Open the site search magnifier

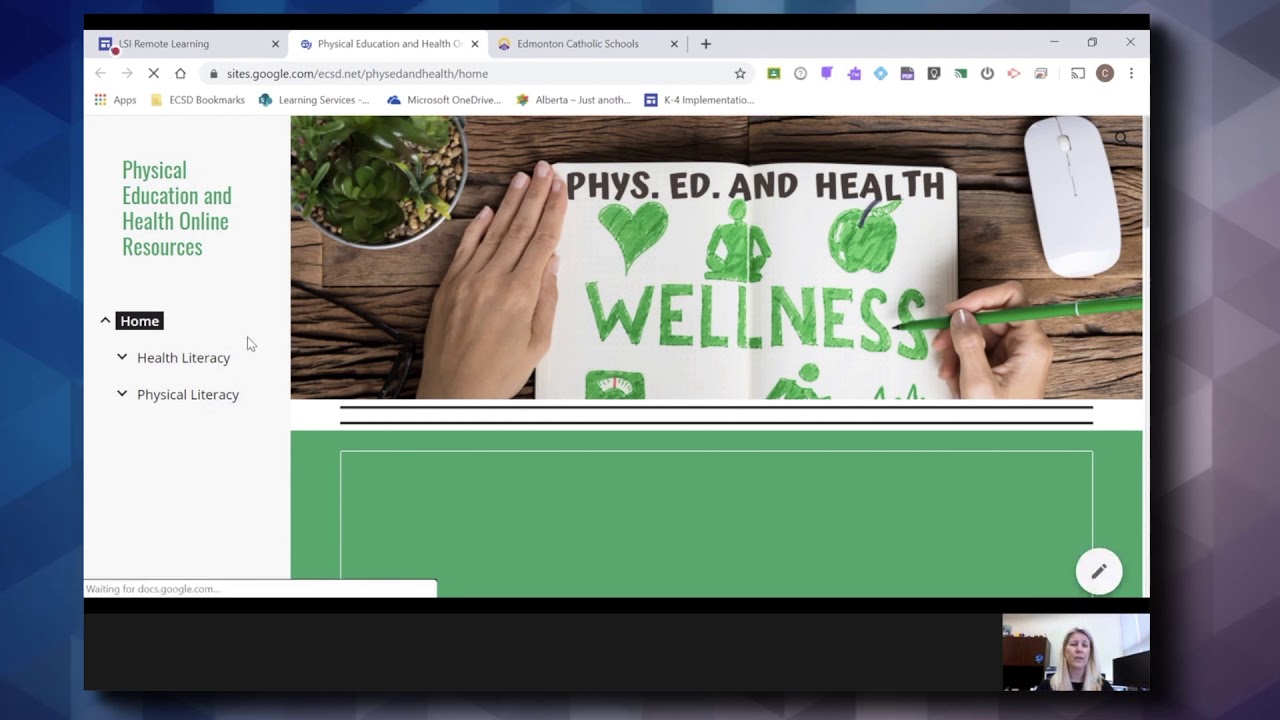(x=1121, y=138)
